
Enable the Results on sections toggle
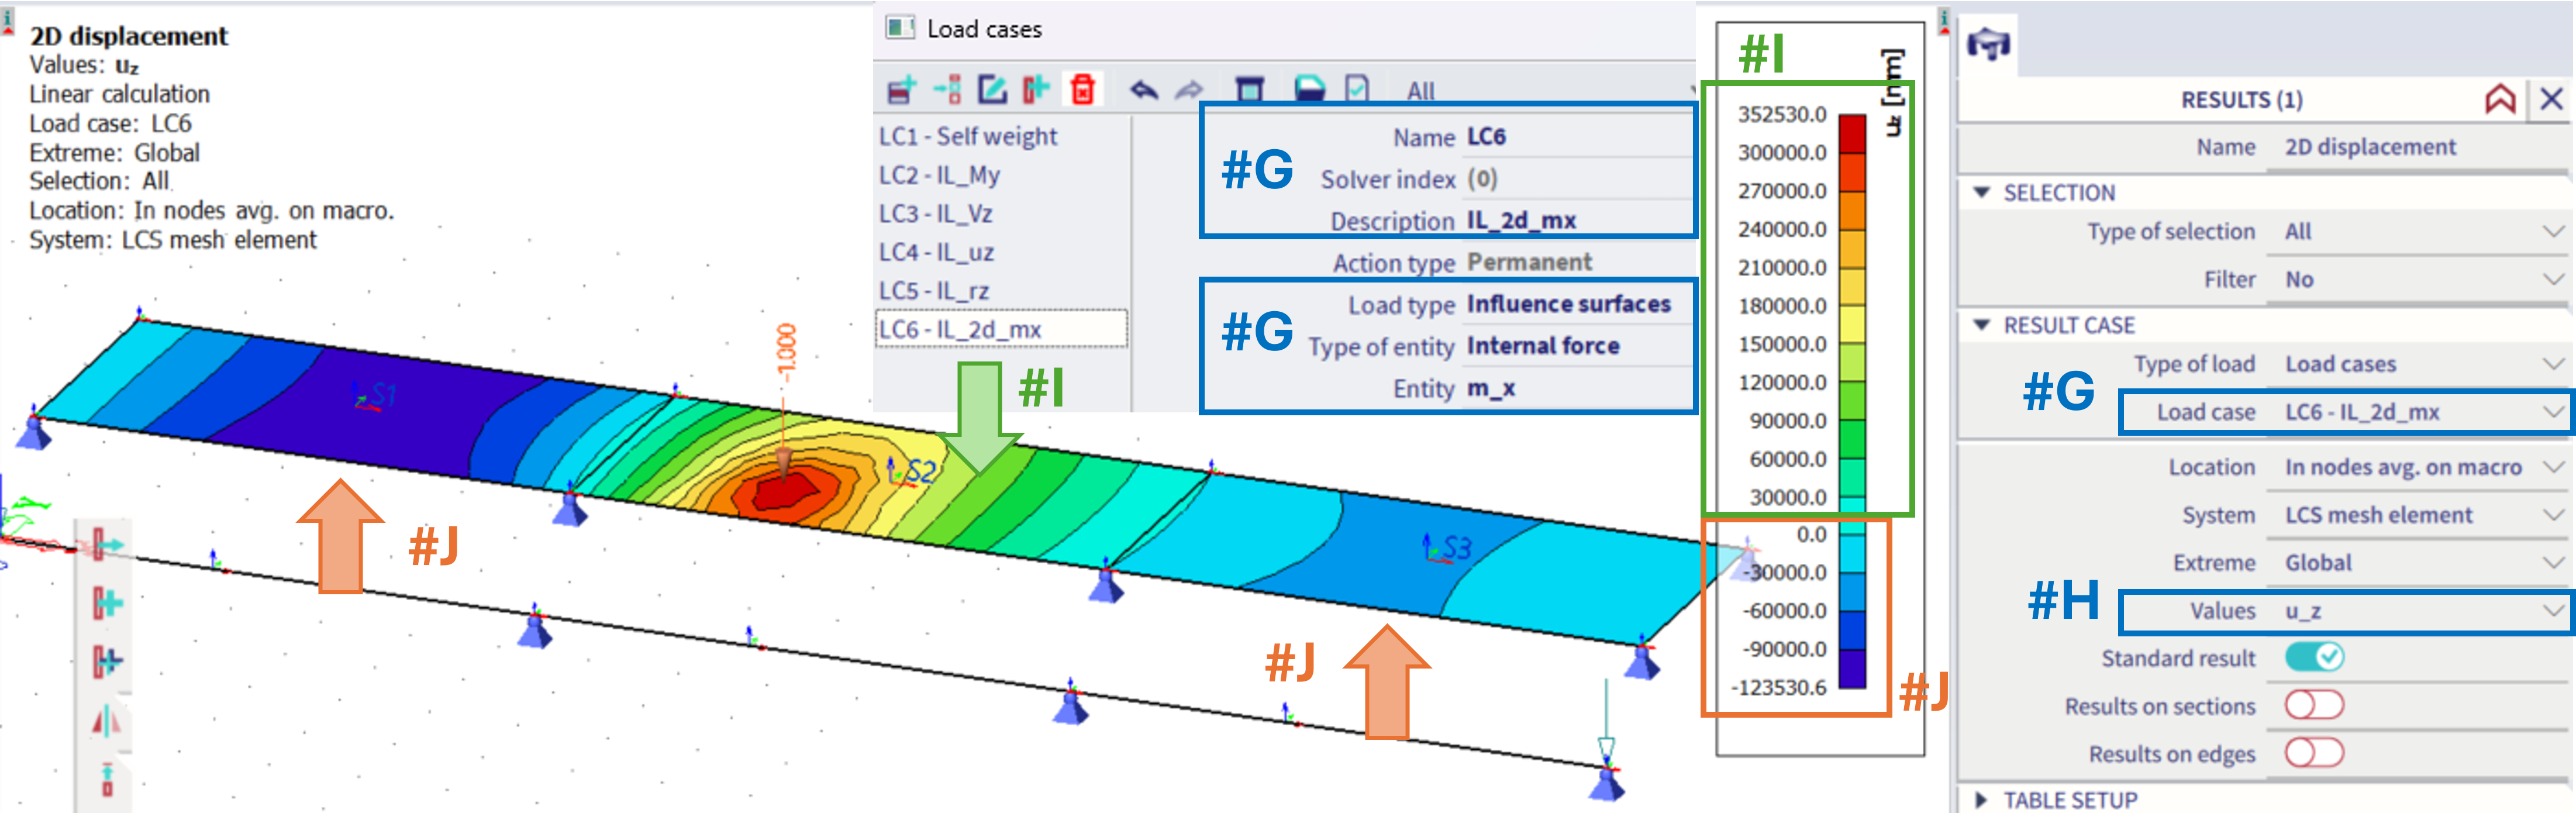click(2314, 705)
